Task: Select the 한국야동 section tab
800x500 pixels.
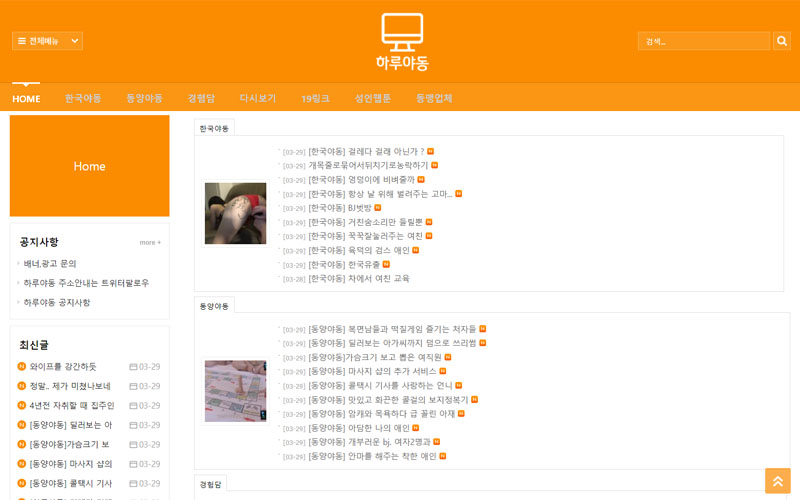Action: pyautogui.click(x=214, y=129)
